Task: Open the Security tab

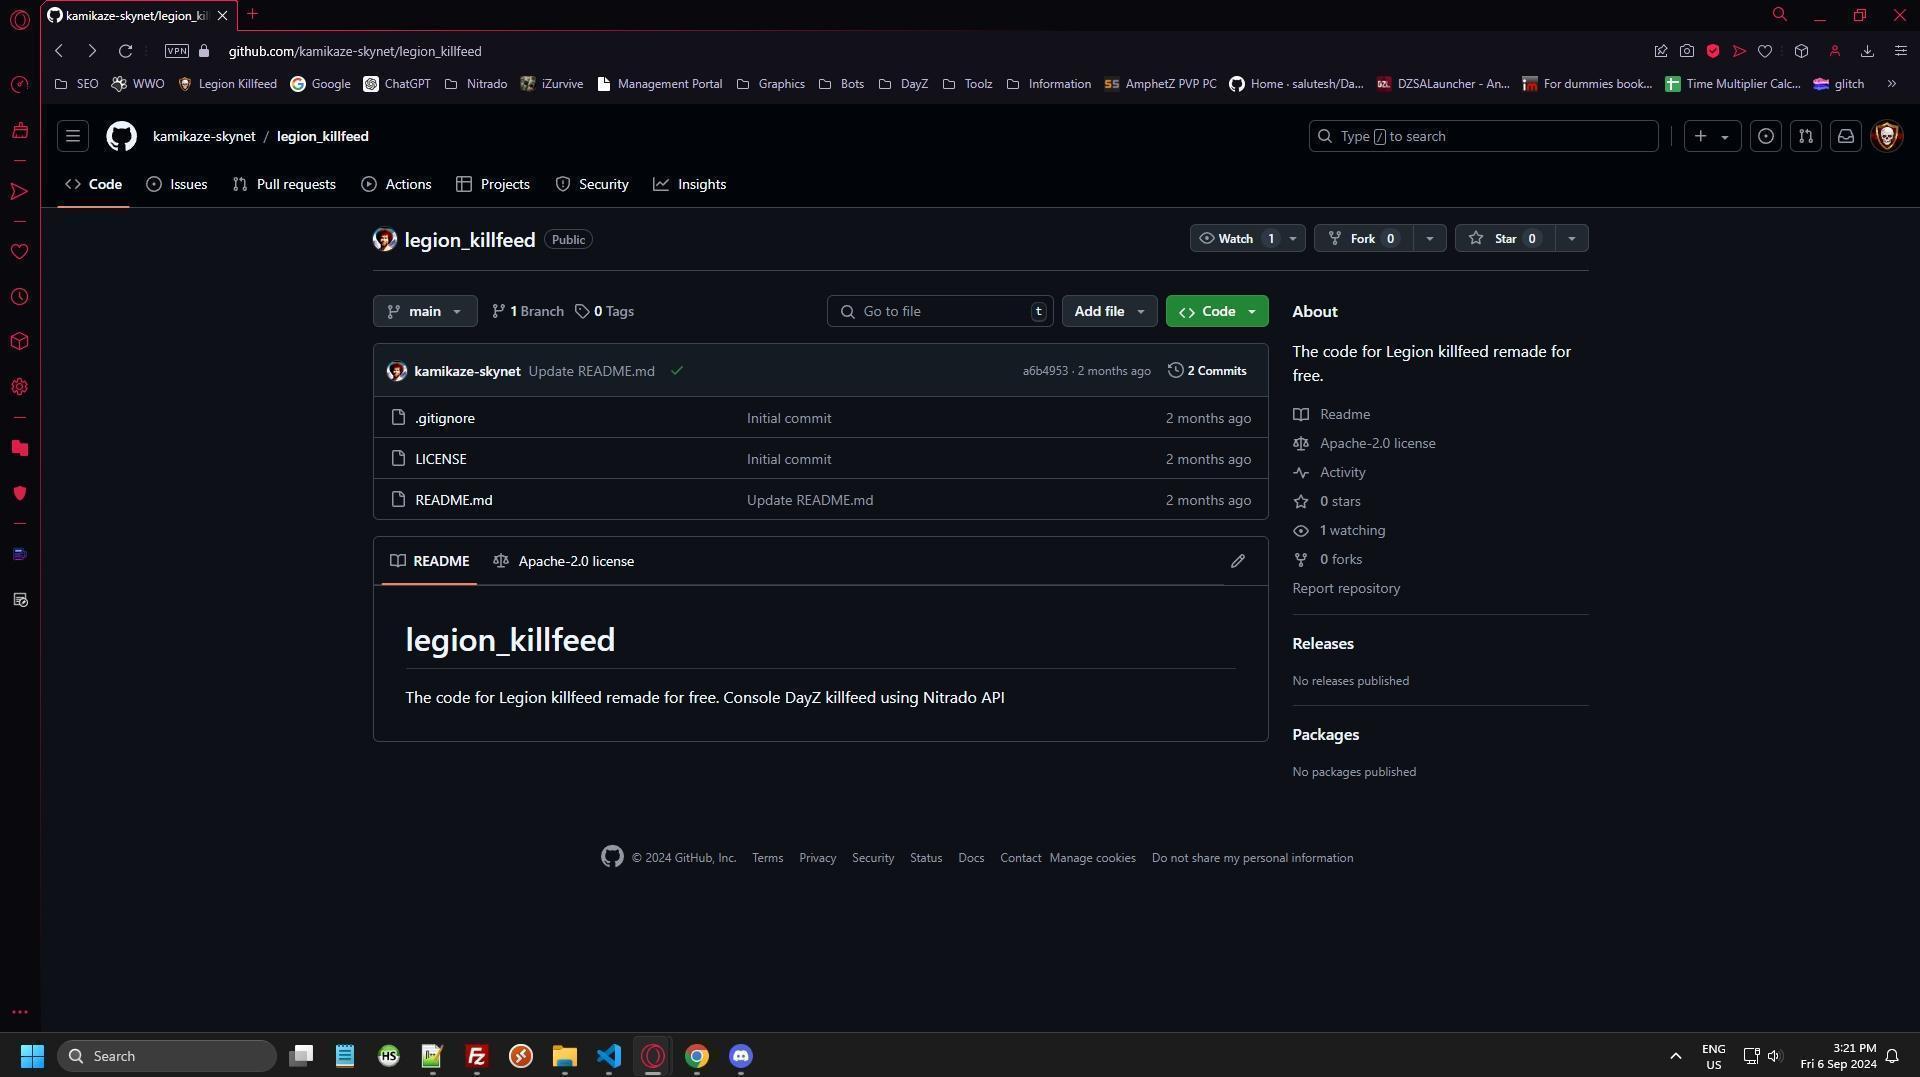Action: coord(592,184)
